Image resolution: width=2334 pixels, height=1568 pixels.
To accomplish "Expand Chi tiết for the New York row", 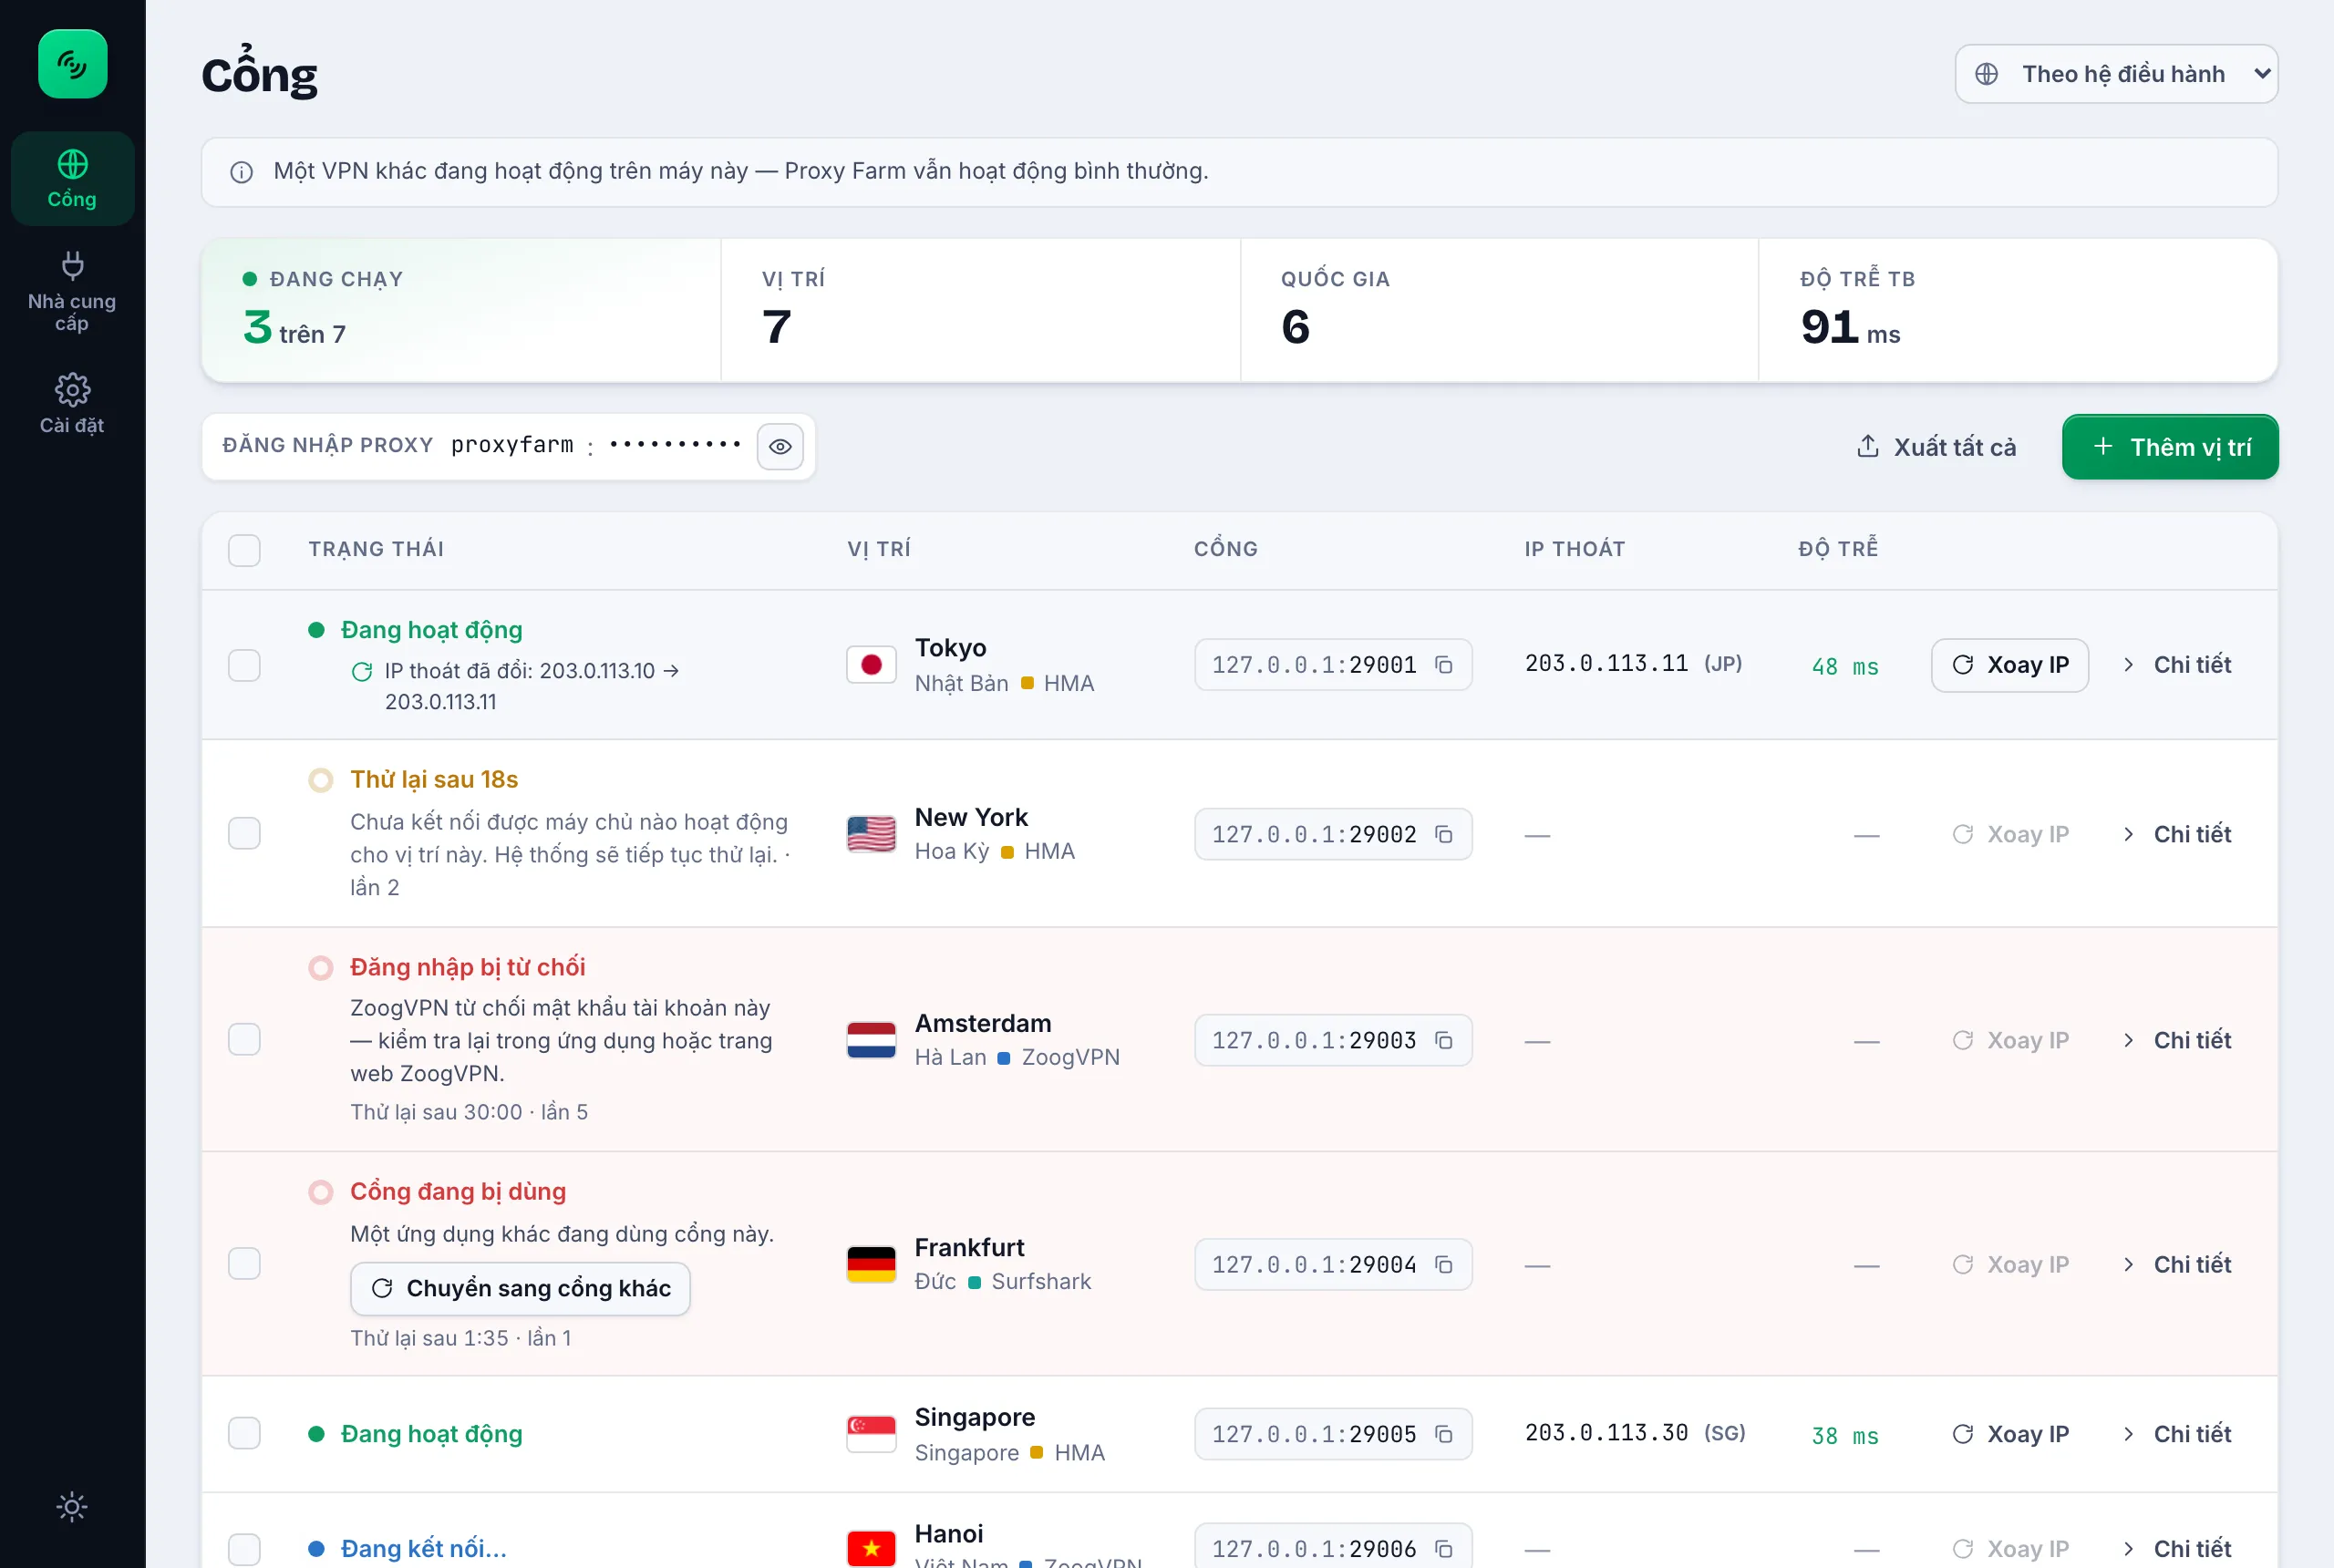I will pos(2176,834).
